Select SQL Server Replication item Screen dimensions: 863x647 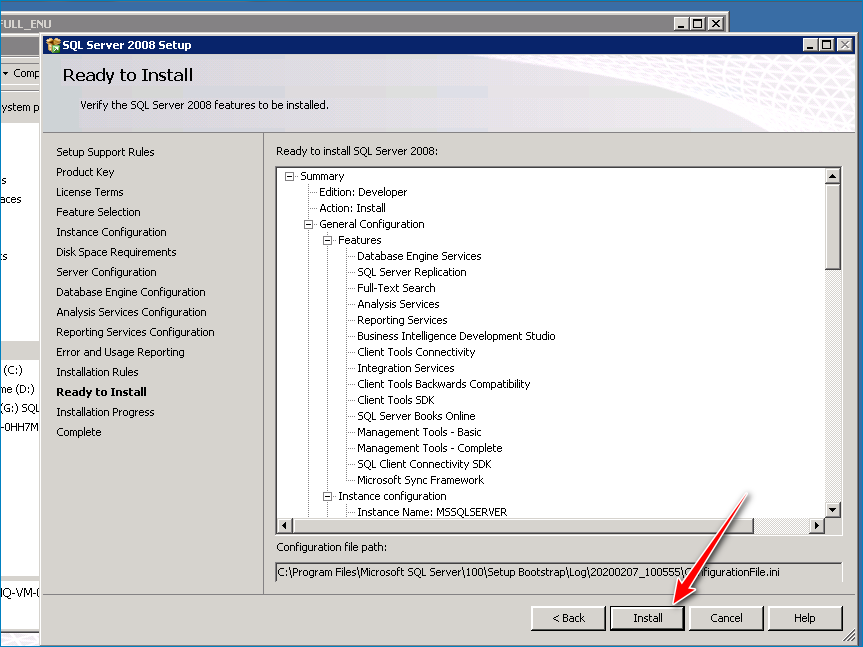pyautogui.click(x=412, y=272)
